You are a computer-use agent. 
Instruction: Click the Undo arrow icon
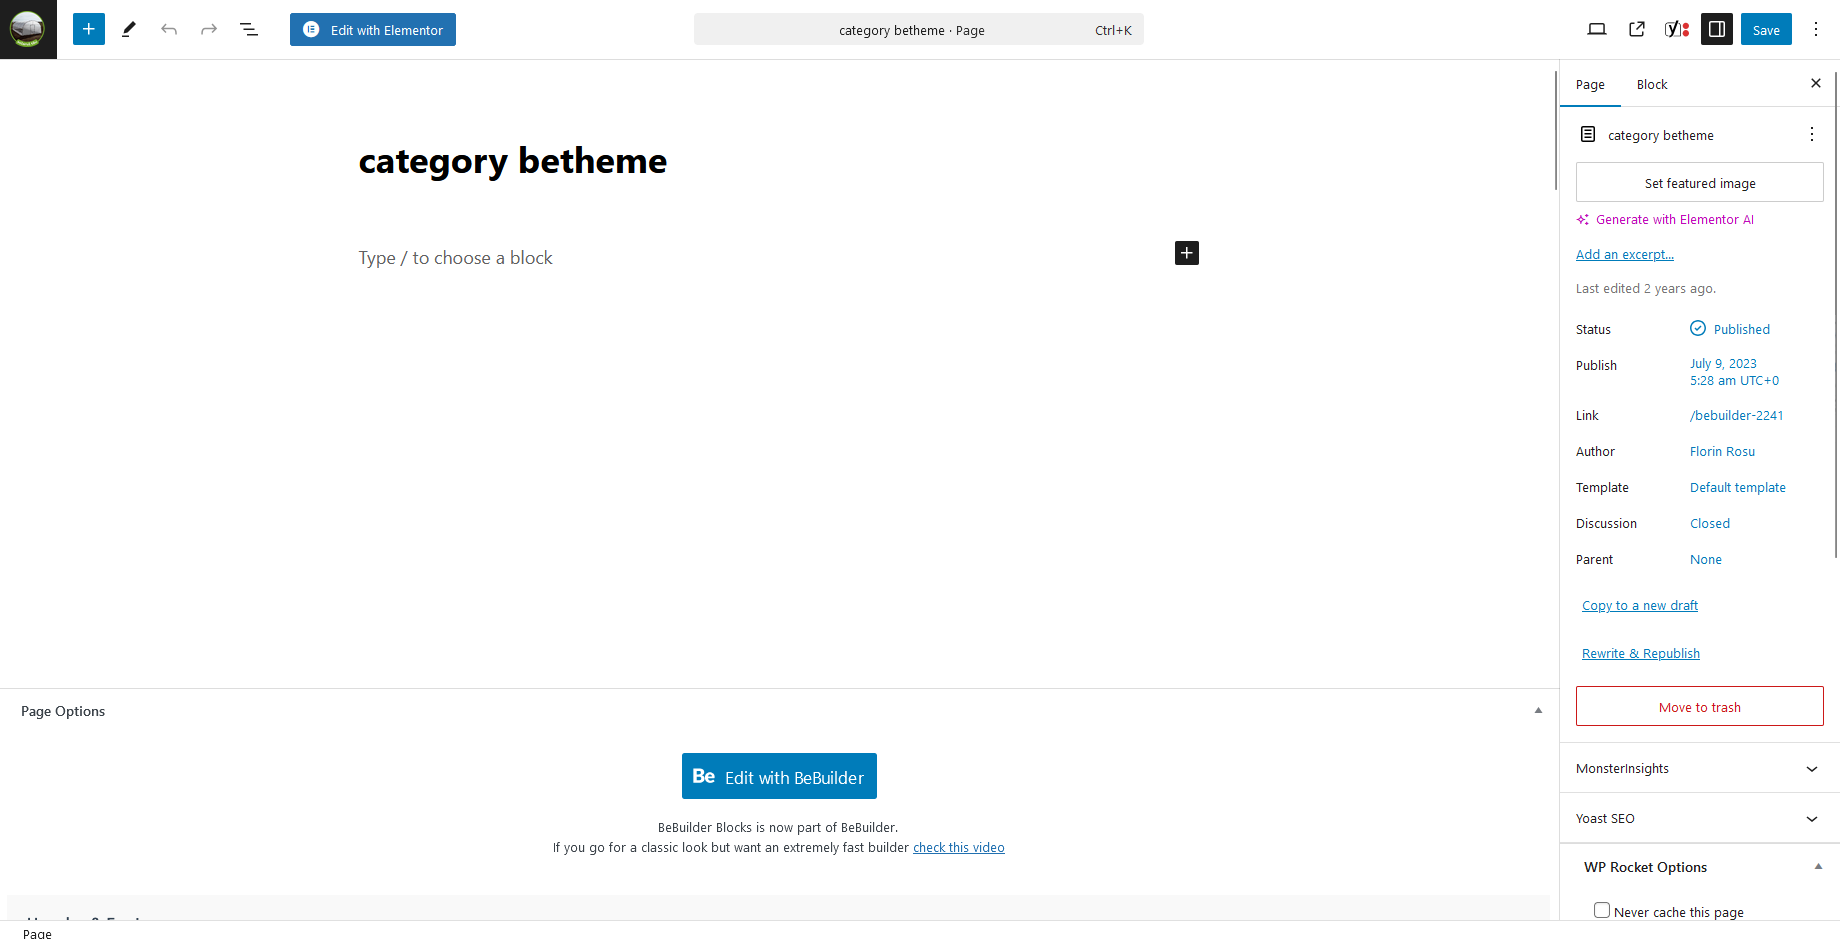tap(169, 29)
